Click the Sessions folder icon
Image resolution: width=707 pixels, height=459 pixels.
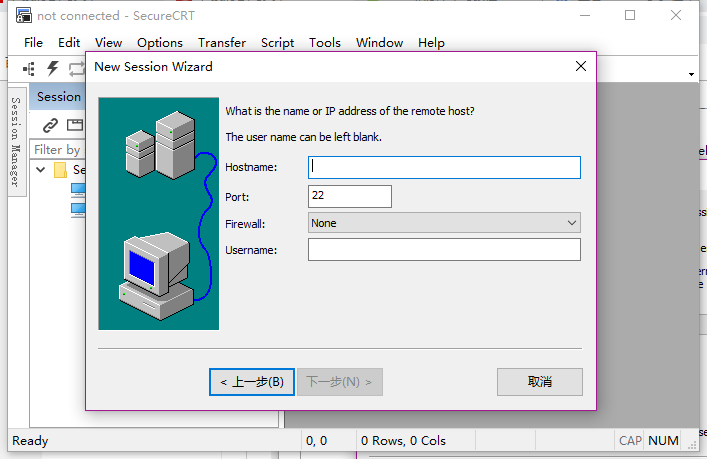click(x=60, y=170)
